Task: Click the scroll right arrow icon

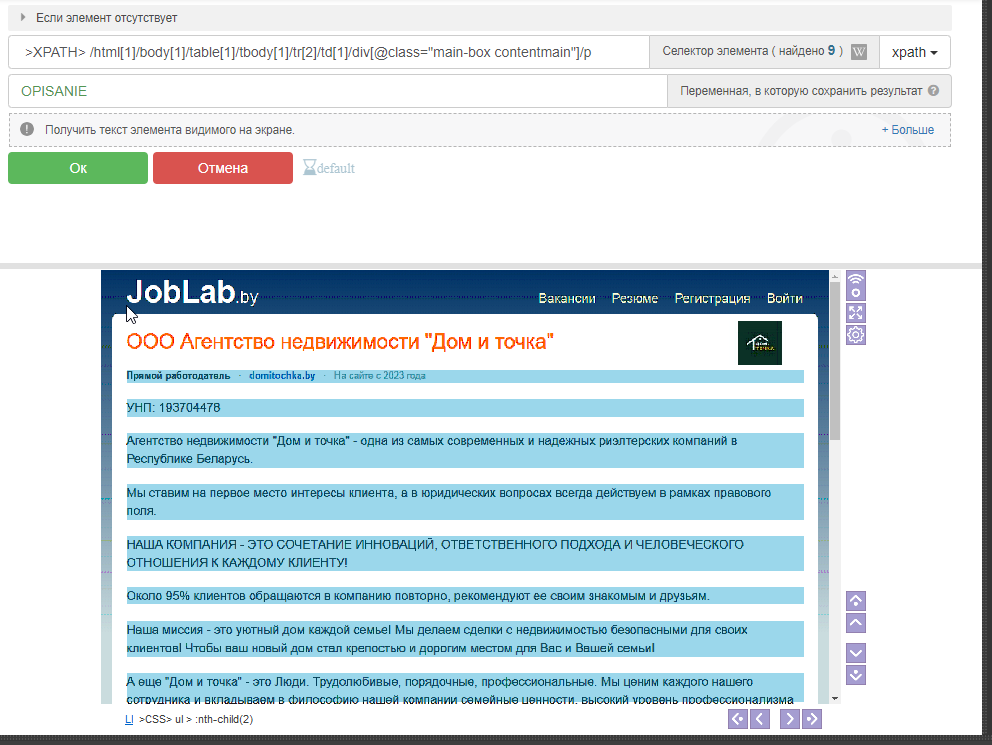Action: tap(789, 719)
